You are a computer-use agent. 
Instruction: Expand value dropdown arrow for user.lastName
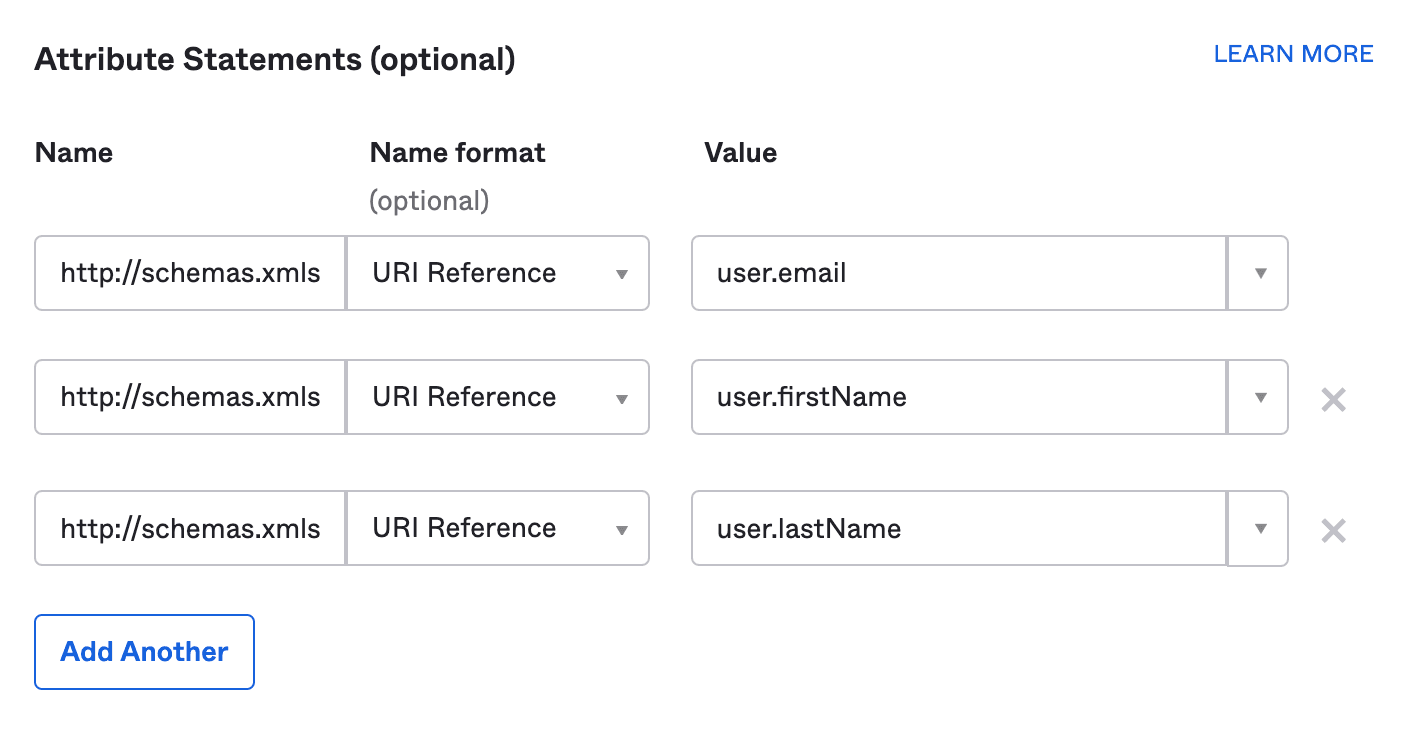pos(1258,528)
